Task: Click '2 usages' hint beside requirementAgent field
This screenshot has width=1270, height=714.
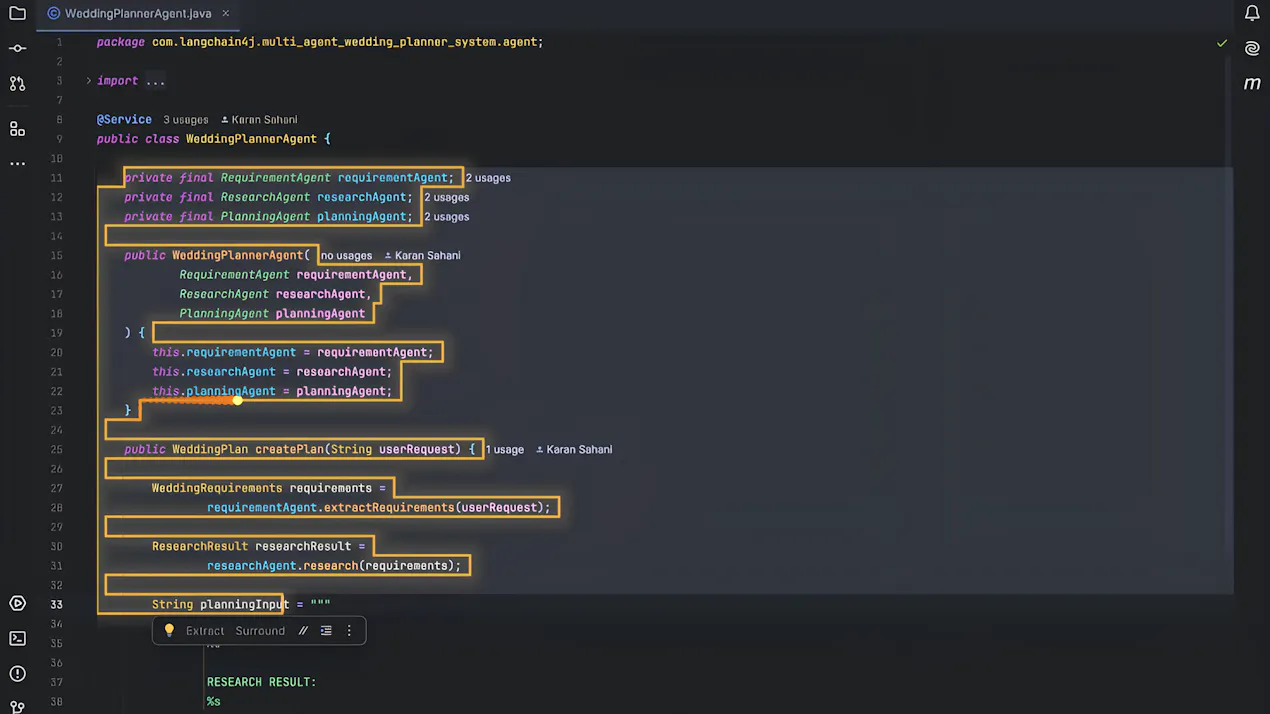Action: tap(488, 178)
